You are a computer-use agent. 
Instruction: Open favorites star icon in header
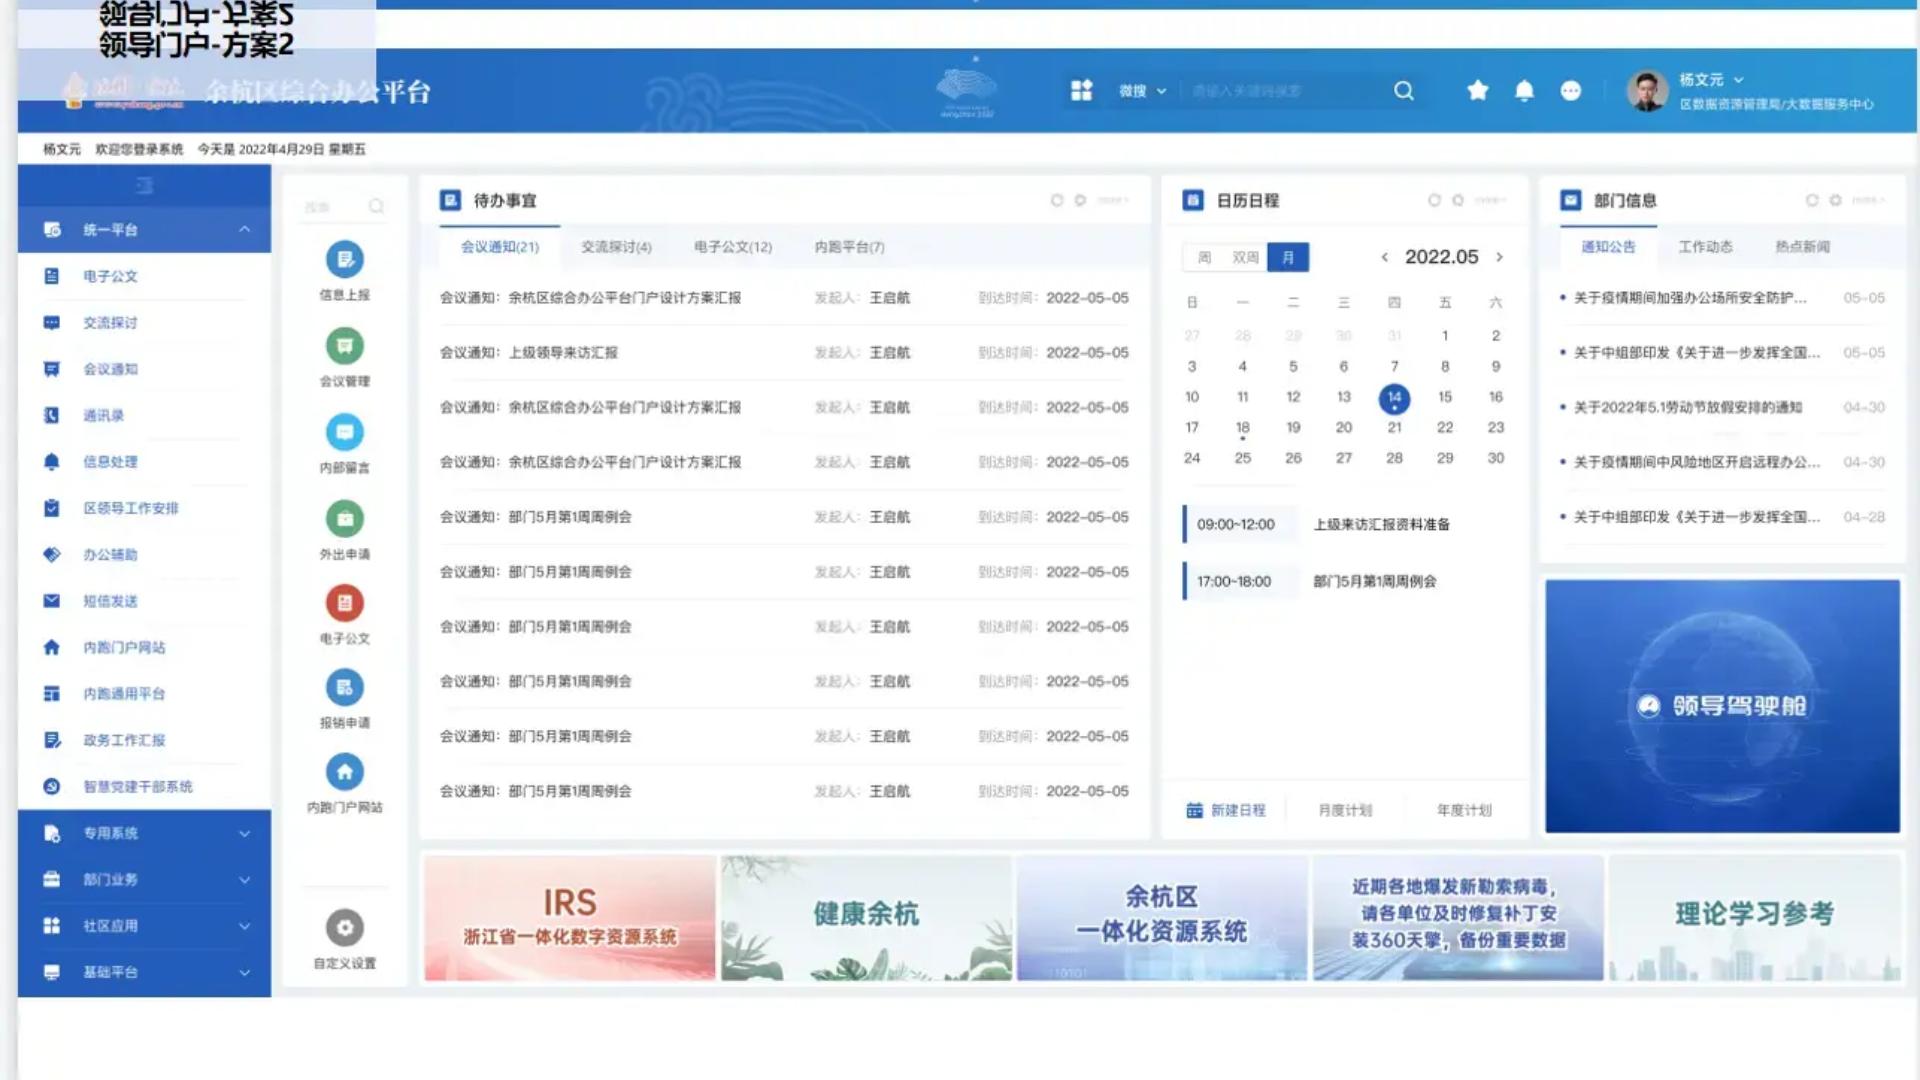click(1478, 91)
